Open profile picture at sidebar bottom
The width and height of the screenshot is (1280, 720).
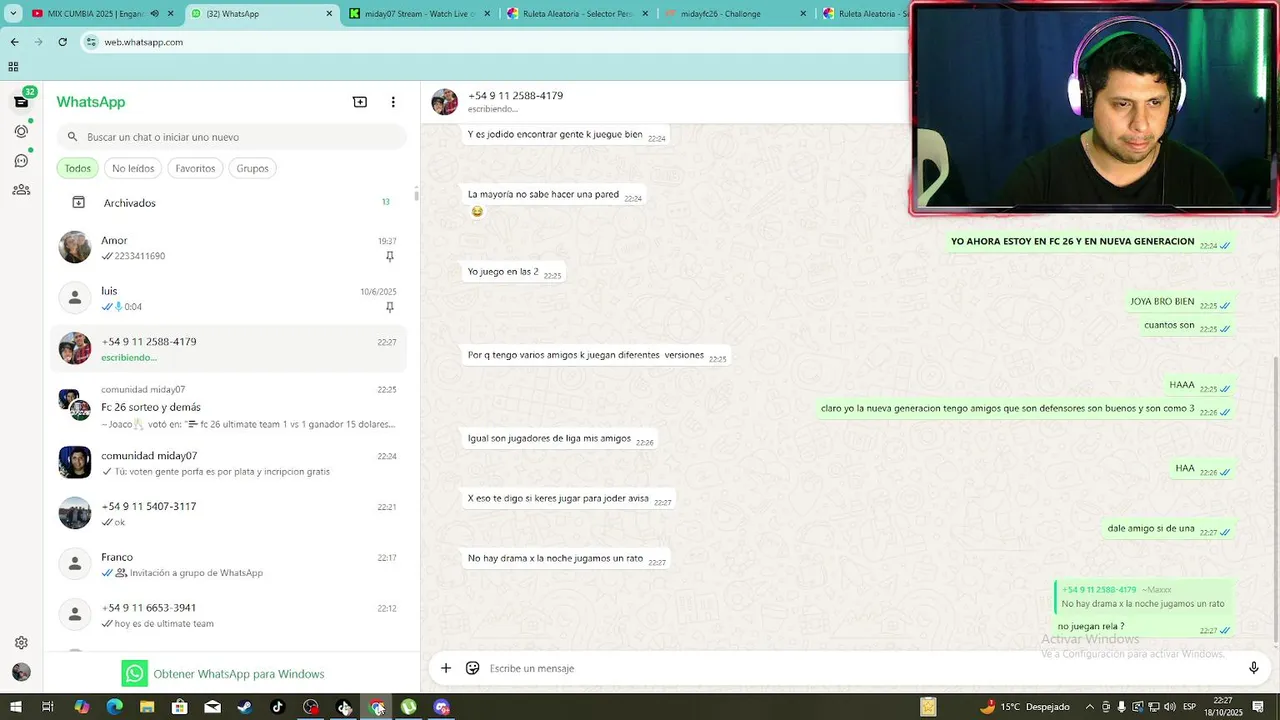(x=21, y=672)
